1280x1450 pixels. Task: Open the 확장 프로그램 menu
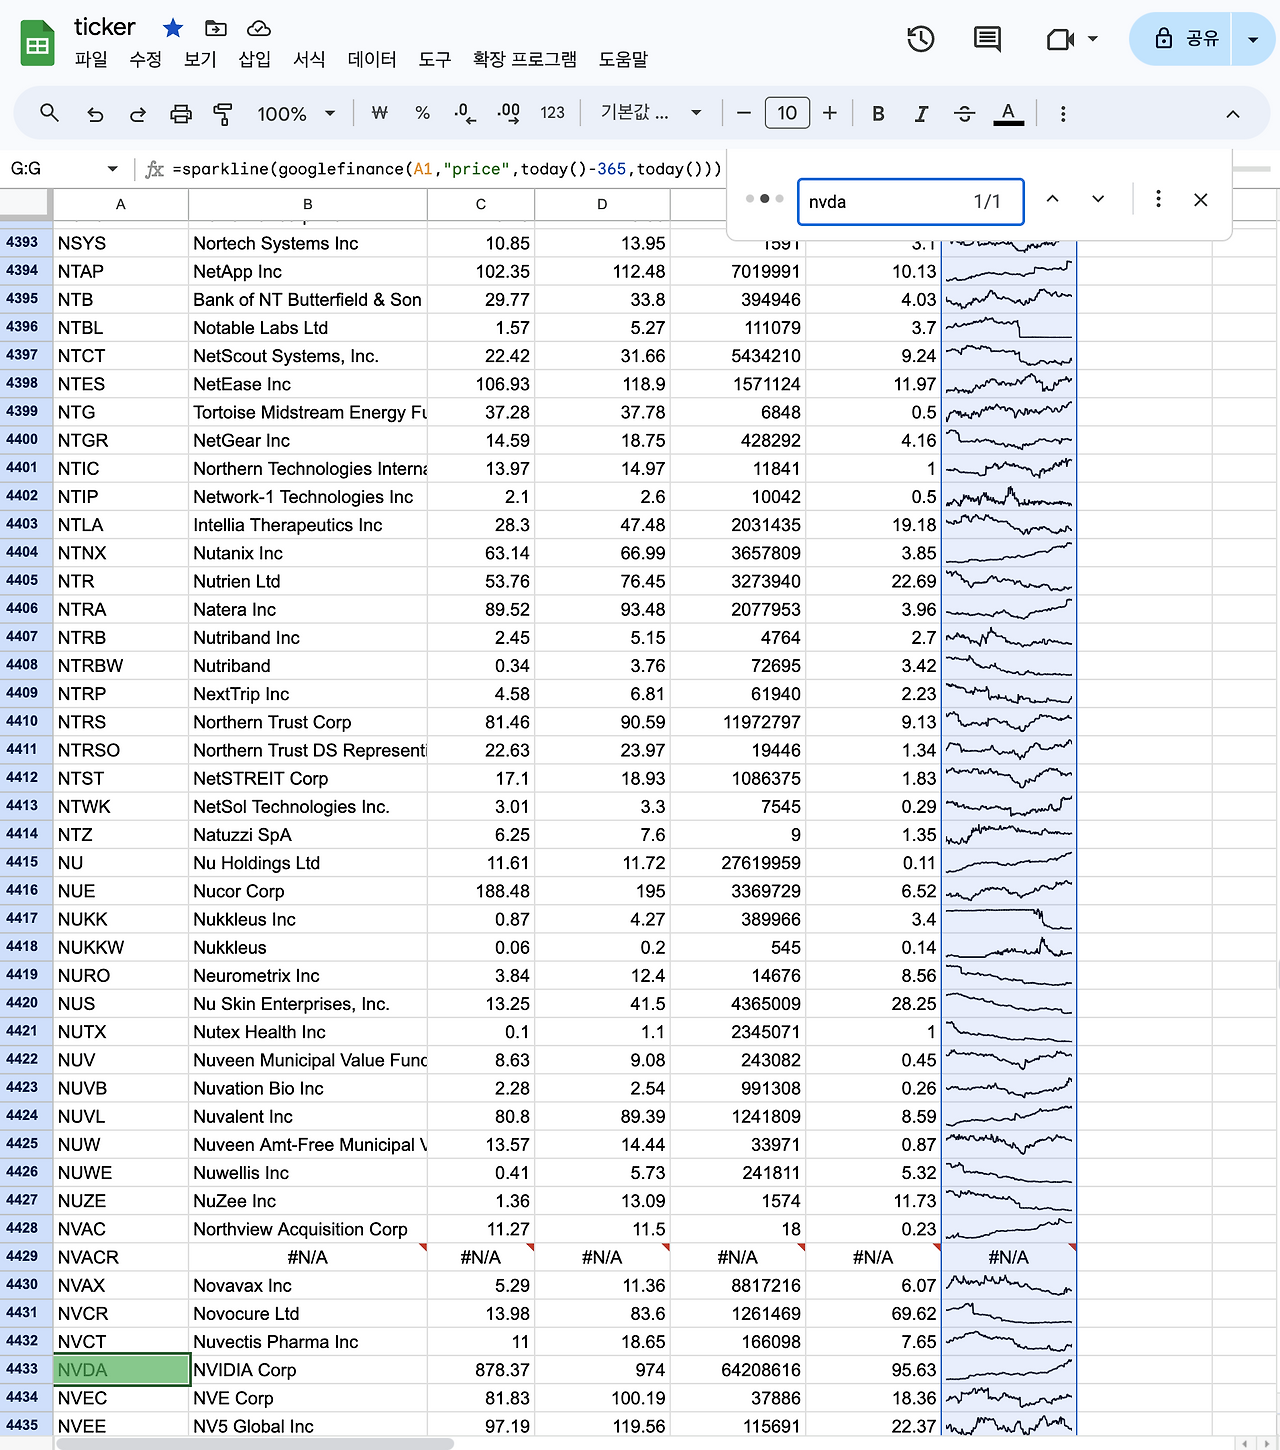tap(524, 59)
